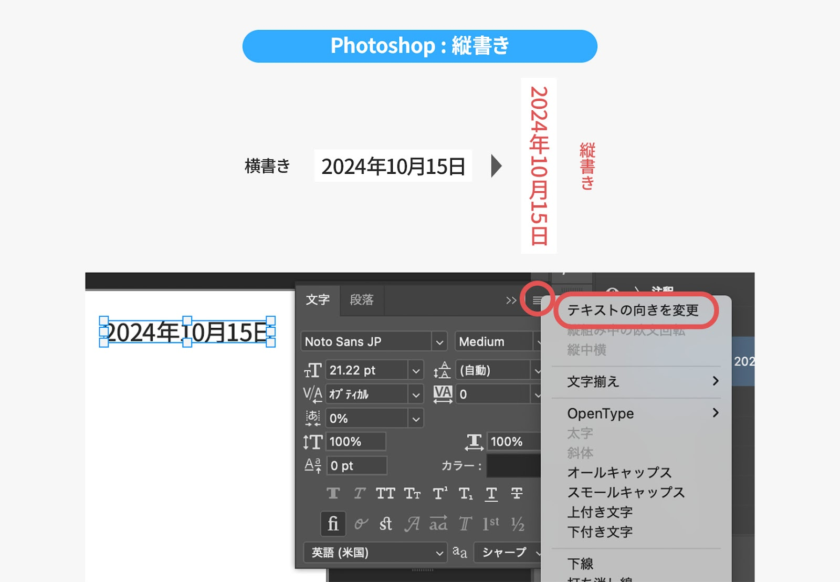
Task: Open the Character panel hamburger menu
Action: click(x=537, y=300)
